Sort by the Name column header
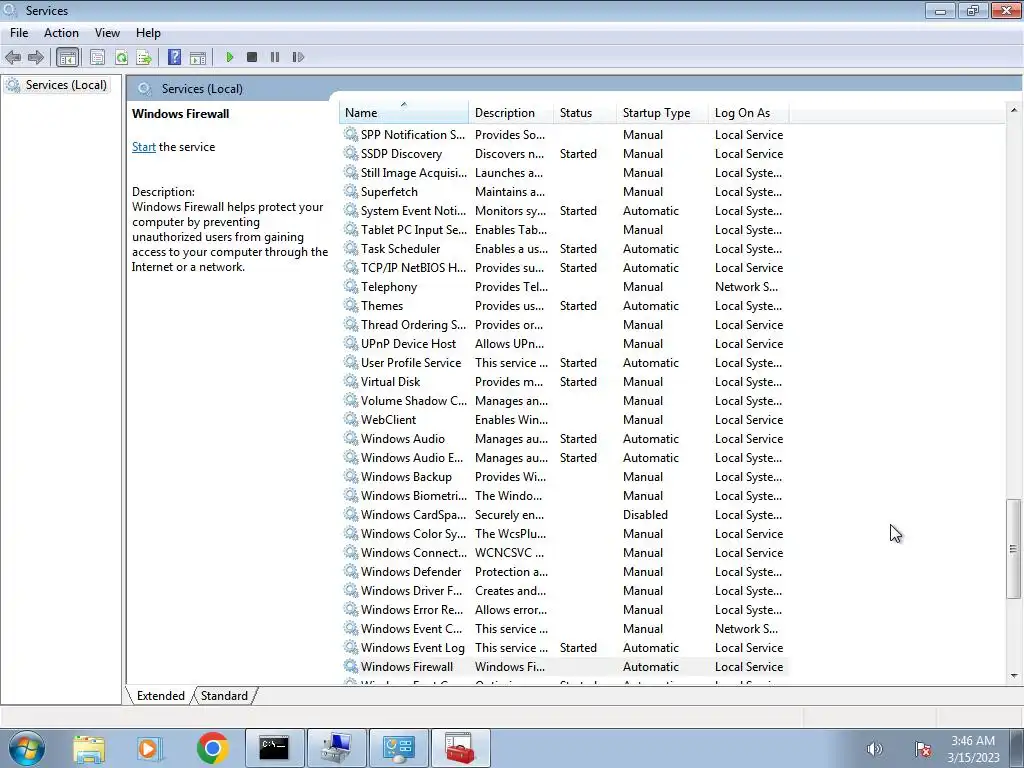 click(x=404, y=112)
